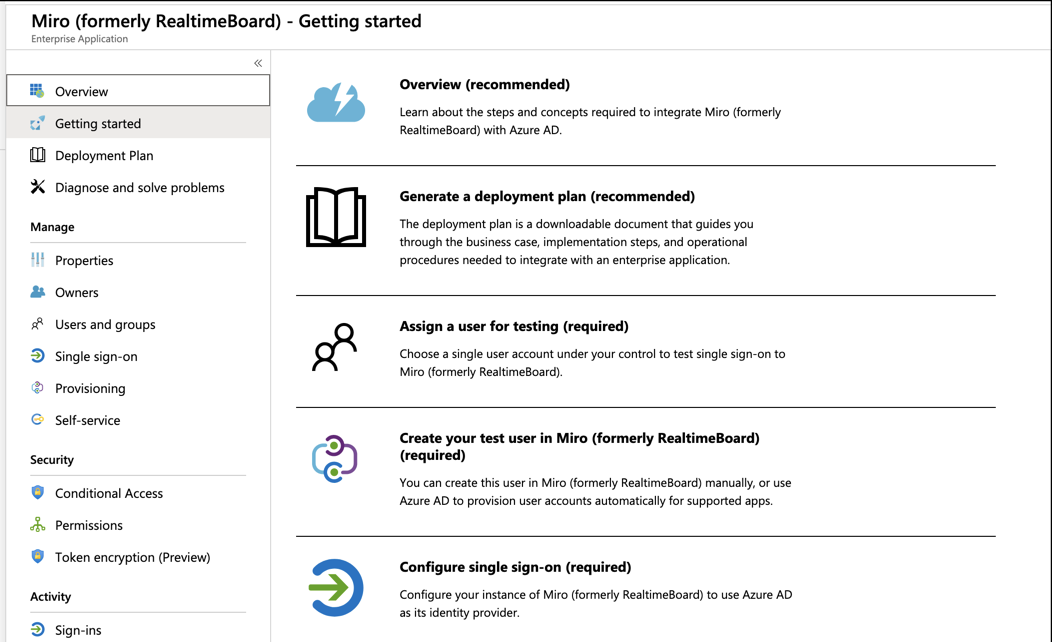Click the Properties sliders icon
The width and height of the screenshot is (1052, 642).
37,260
